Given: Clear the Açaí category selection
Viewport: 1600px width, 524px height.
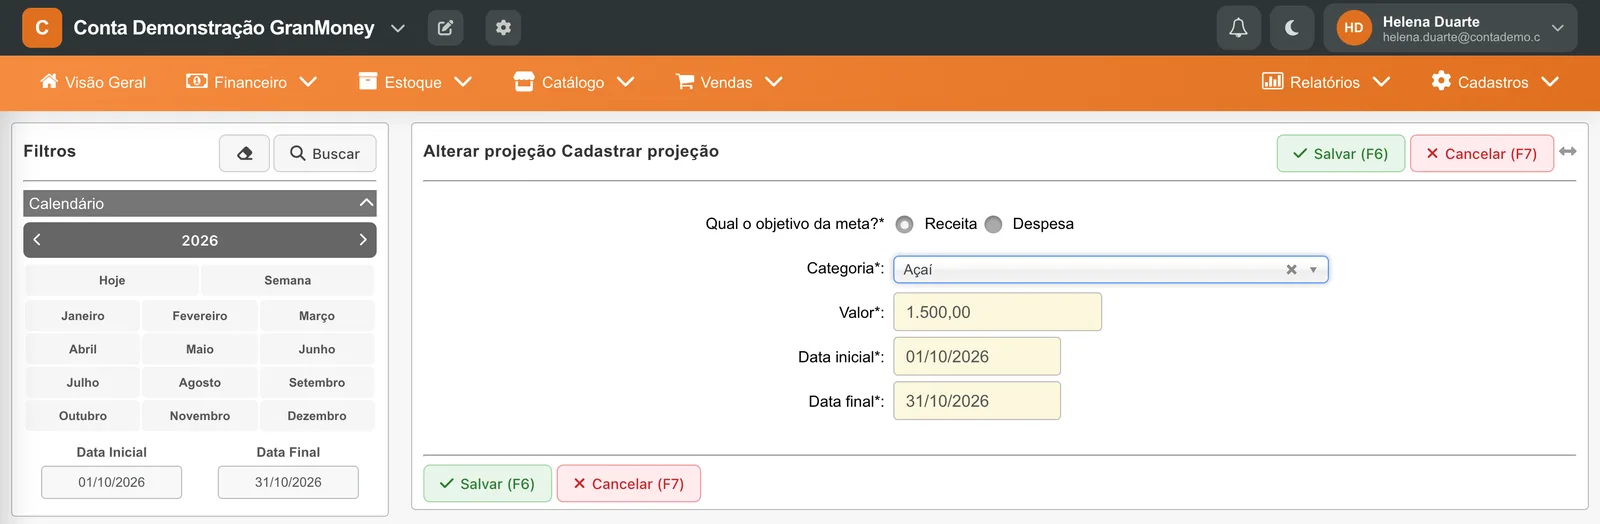Looking at the screenshot, I should point(1291,269).
